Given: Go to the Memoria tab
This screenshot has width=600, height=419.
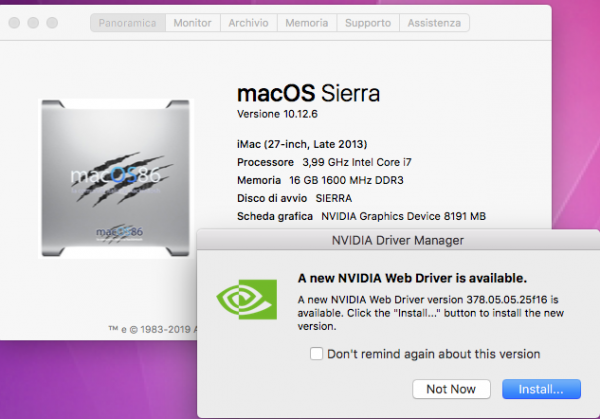Looking at the screenshot, I should point(307,23).
